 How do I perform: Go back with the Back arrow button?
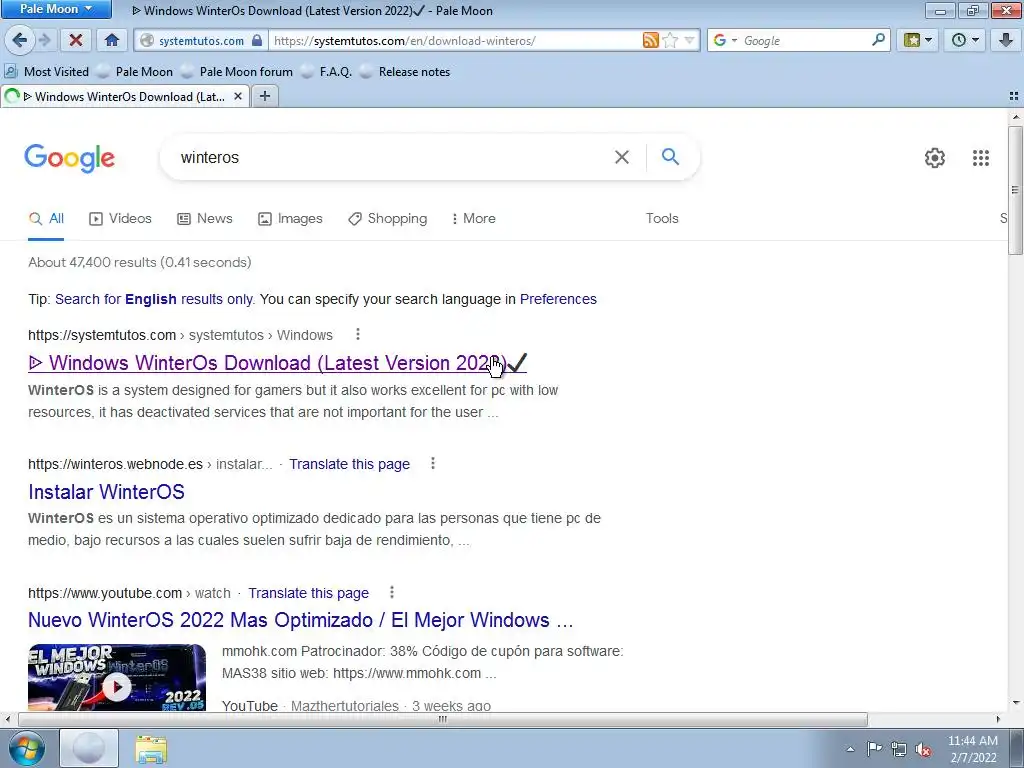point(20,40)
